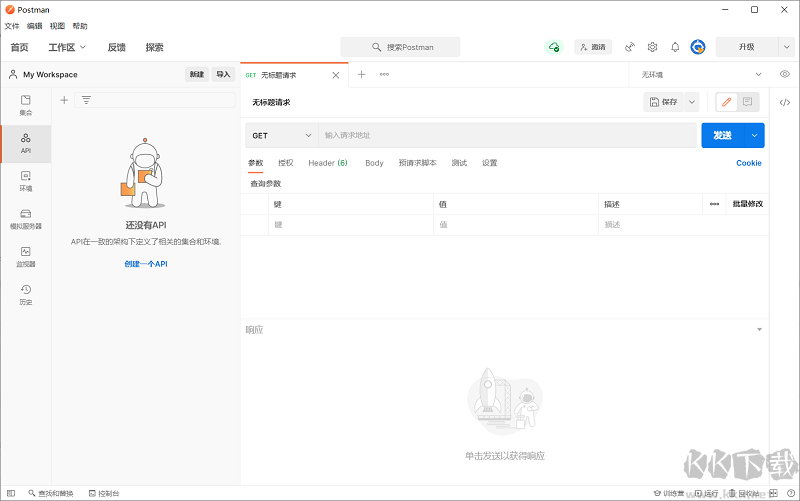800x501 pixels.
Task: Switch to the 测试 tests tab
Action: 459,163
